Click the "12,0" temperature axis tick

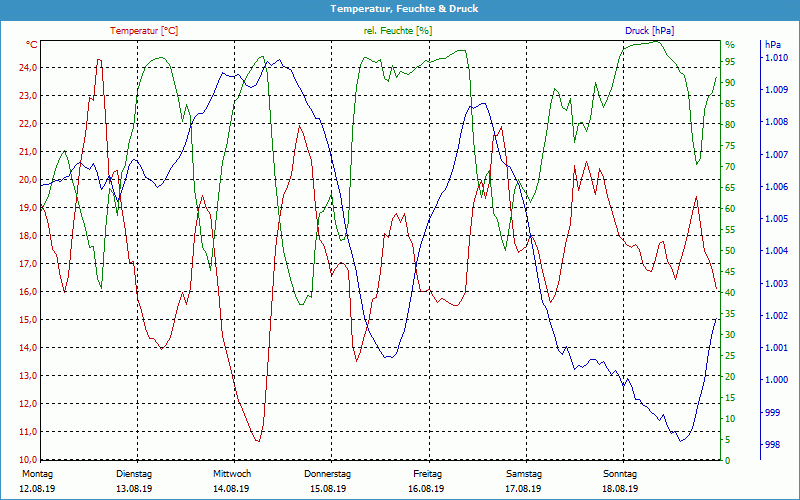28,404
